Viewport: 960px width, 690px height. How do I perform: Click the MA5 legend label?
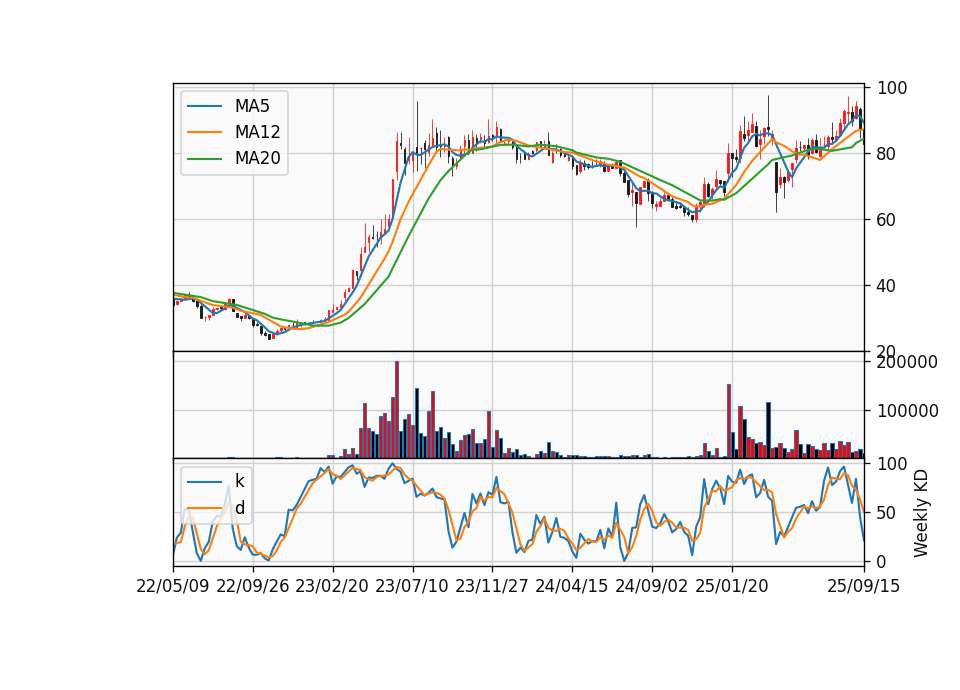(252, 106)
